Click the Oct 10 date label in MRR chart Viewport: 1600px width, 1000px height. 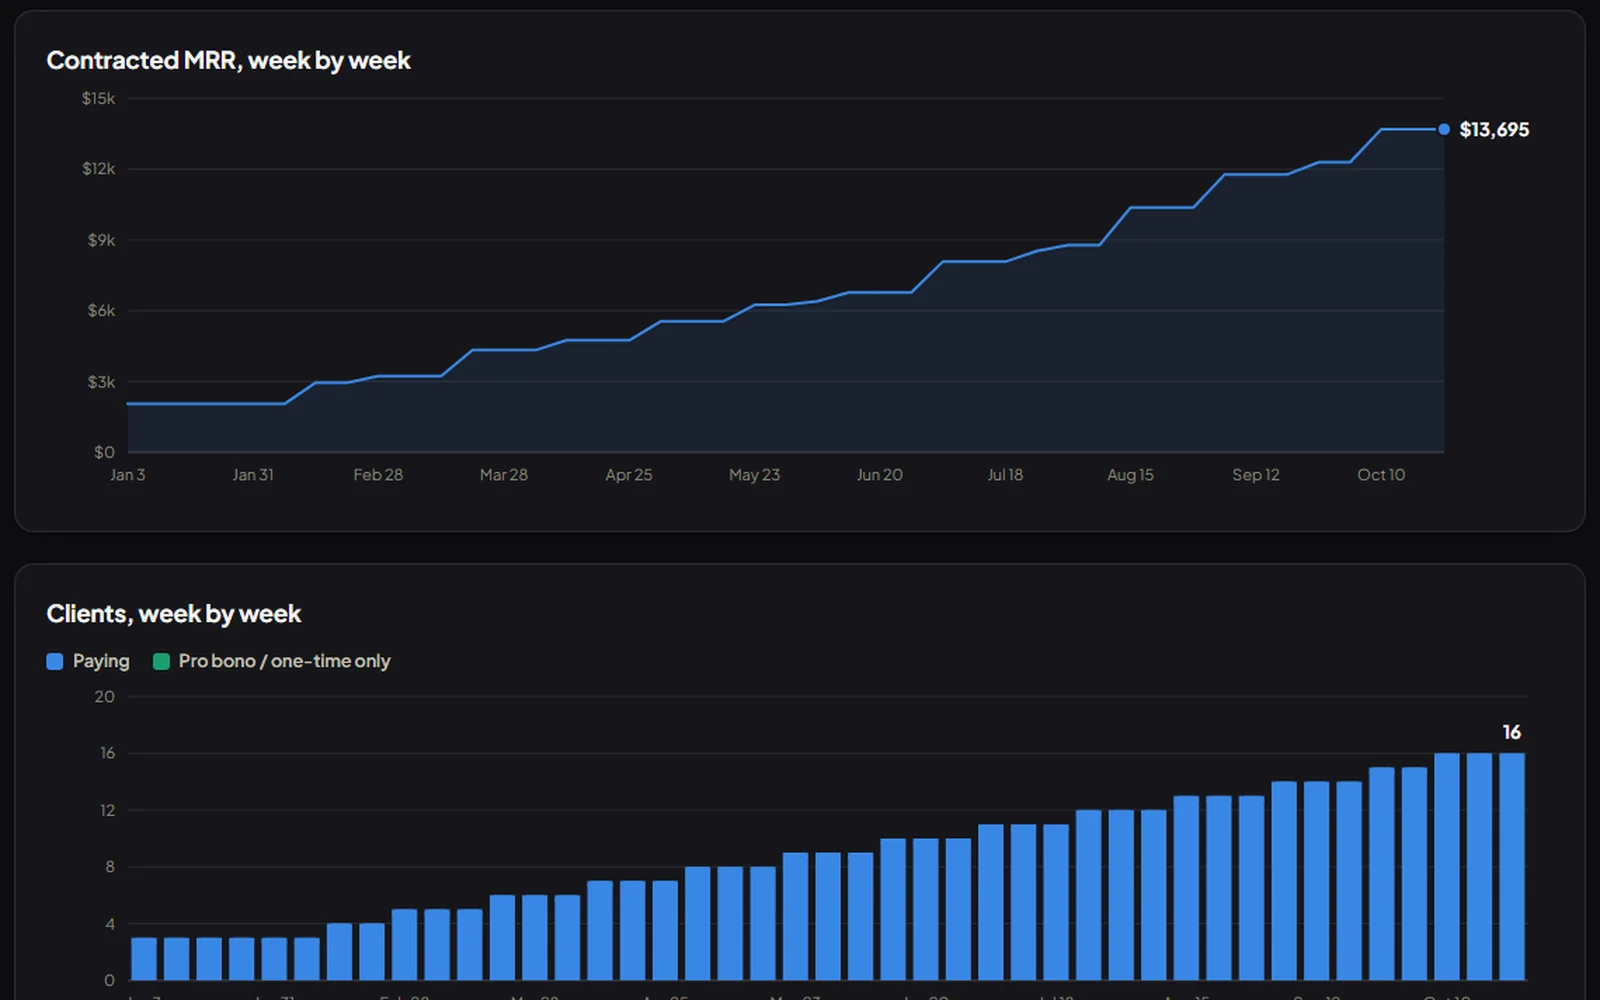tap(1381, 475)
